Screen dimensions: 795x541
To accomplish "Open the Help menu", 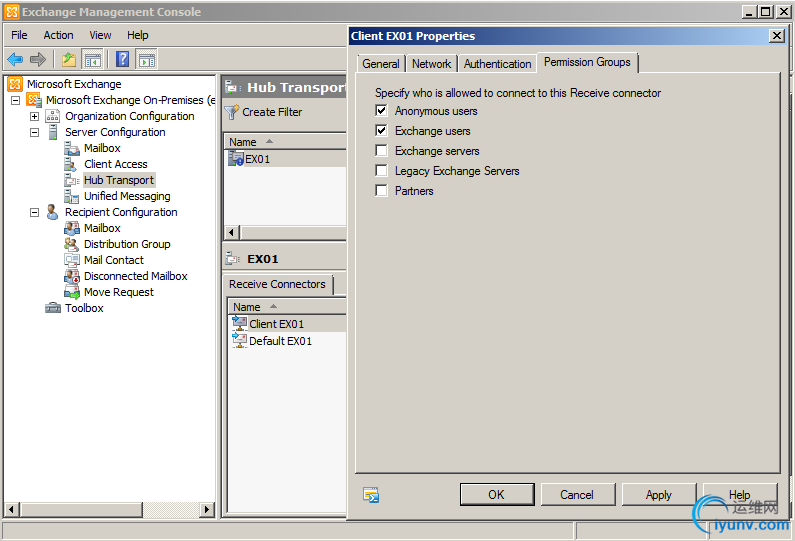I will tap(137, 35).
